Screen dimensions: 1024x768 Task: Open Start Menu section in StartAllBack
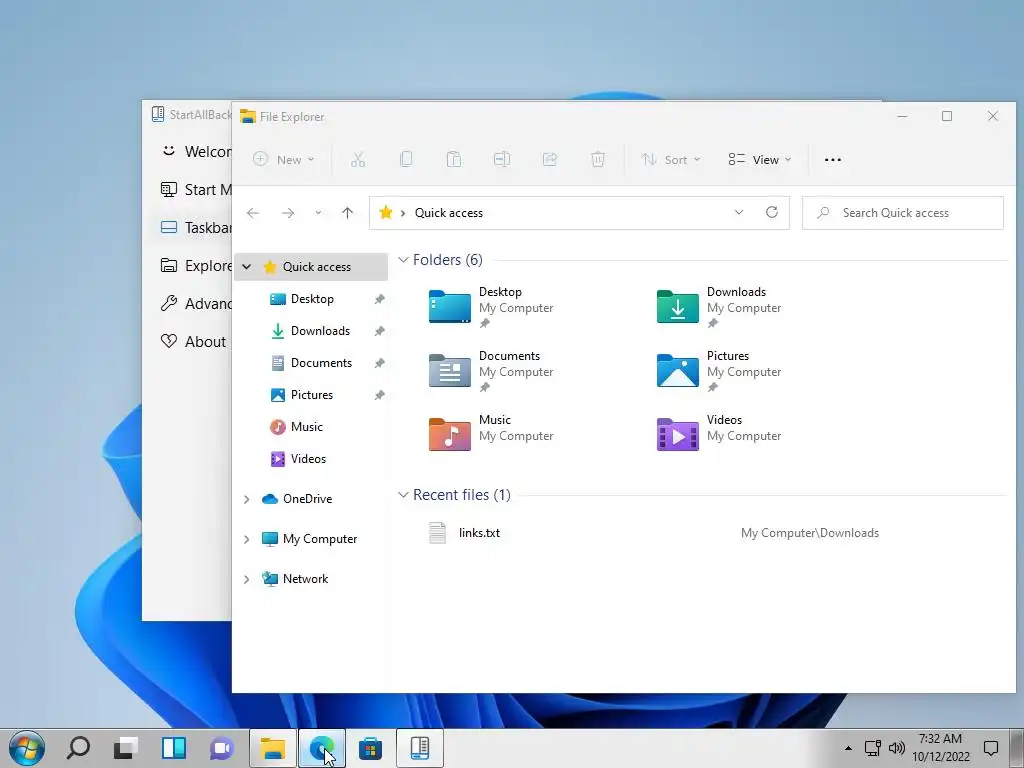tap(195, 189)
